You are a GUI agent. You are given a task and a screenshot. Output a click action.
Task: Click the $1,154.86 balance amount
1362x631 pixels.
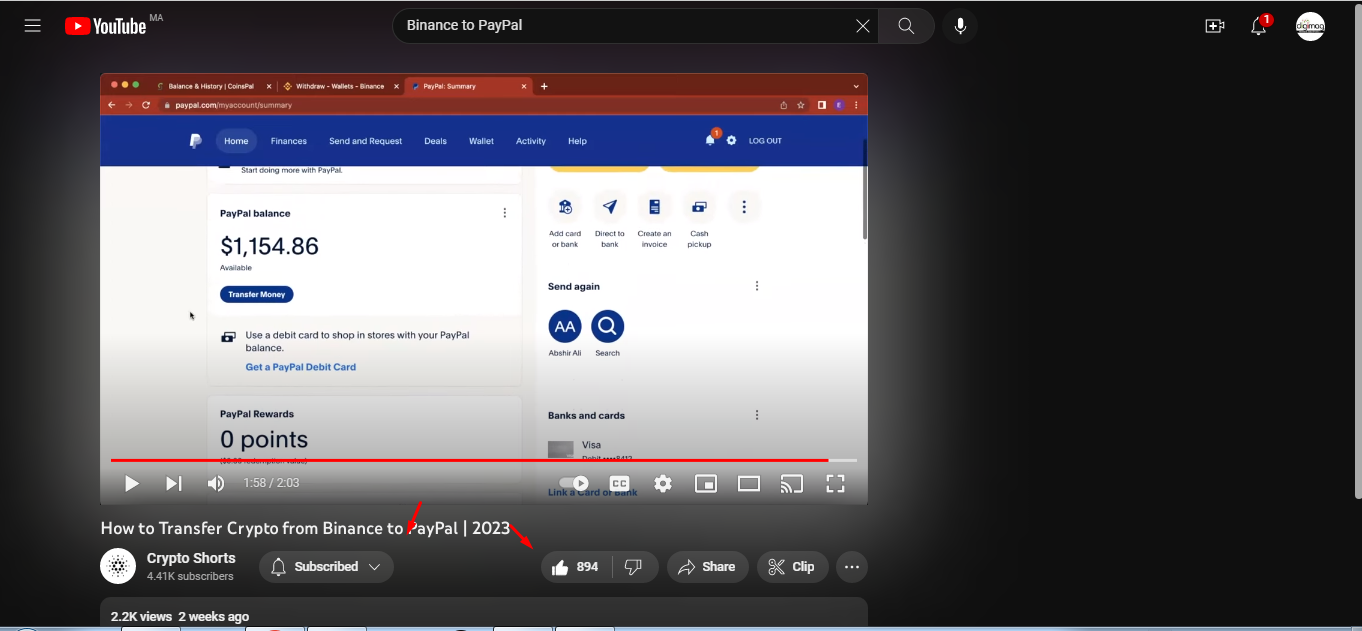(x=269, y=246)
